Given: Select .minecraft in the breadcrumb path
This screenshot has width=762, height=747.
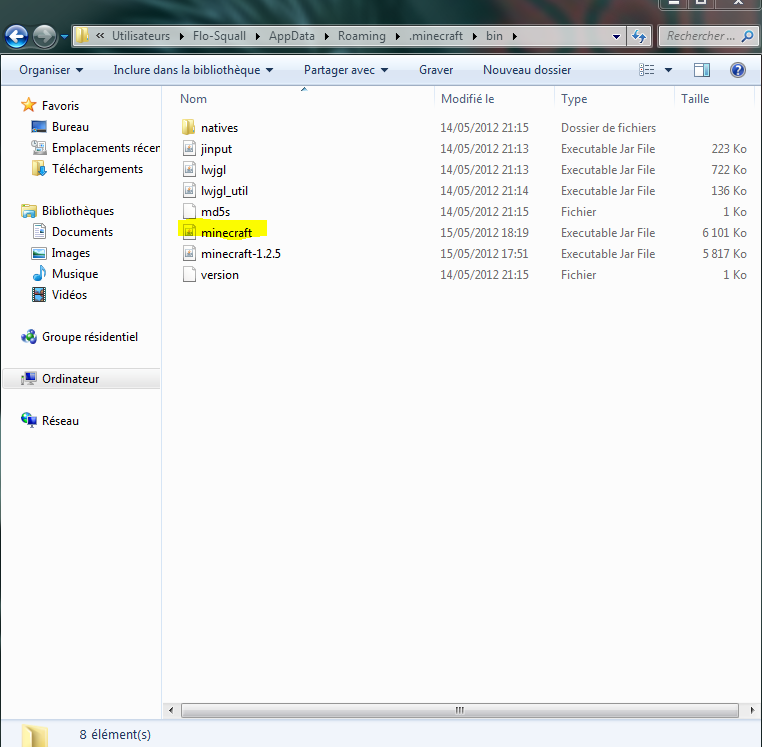Looking at the screenshot, I should pos(436,36).
